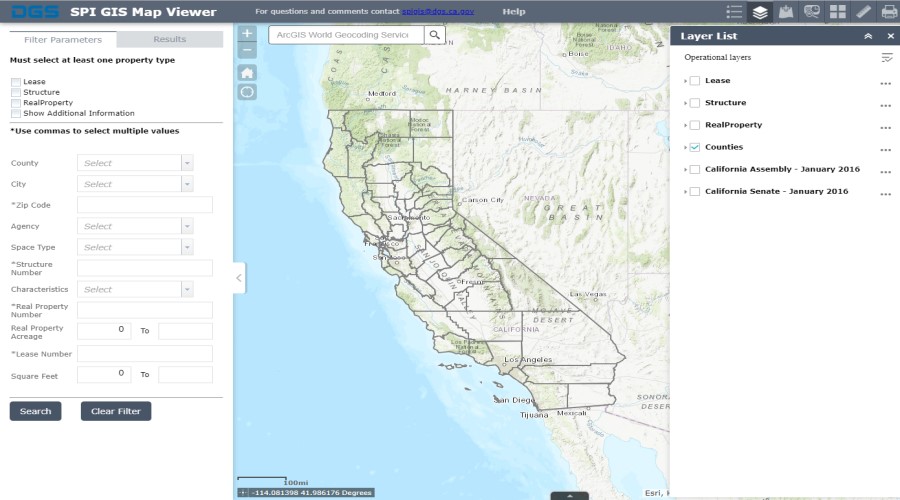The width and height of the screenshot is (900, 500).
Task: Open the Print widget icon
Action: coord(888,12)
